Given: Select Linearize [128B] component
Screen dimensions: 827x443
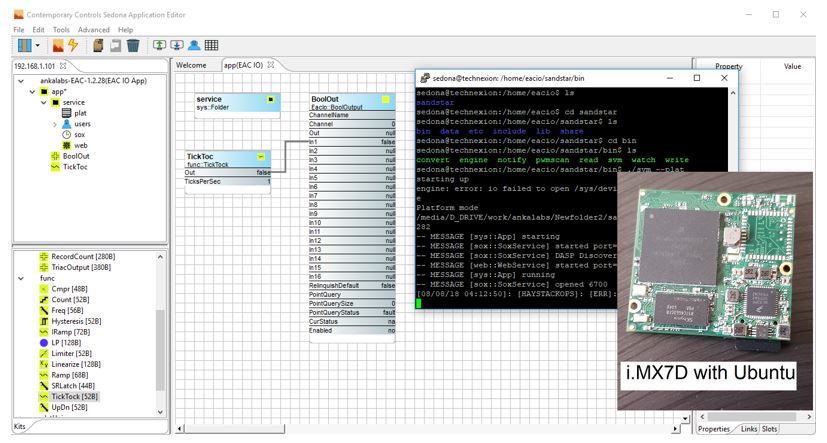Looking at the screenshot, I should pos(76,364).
